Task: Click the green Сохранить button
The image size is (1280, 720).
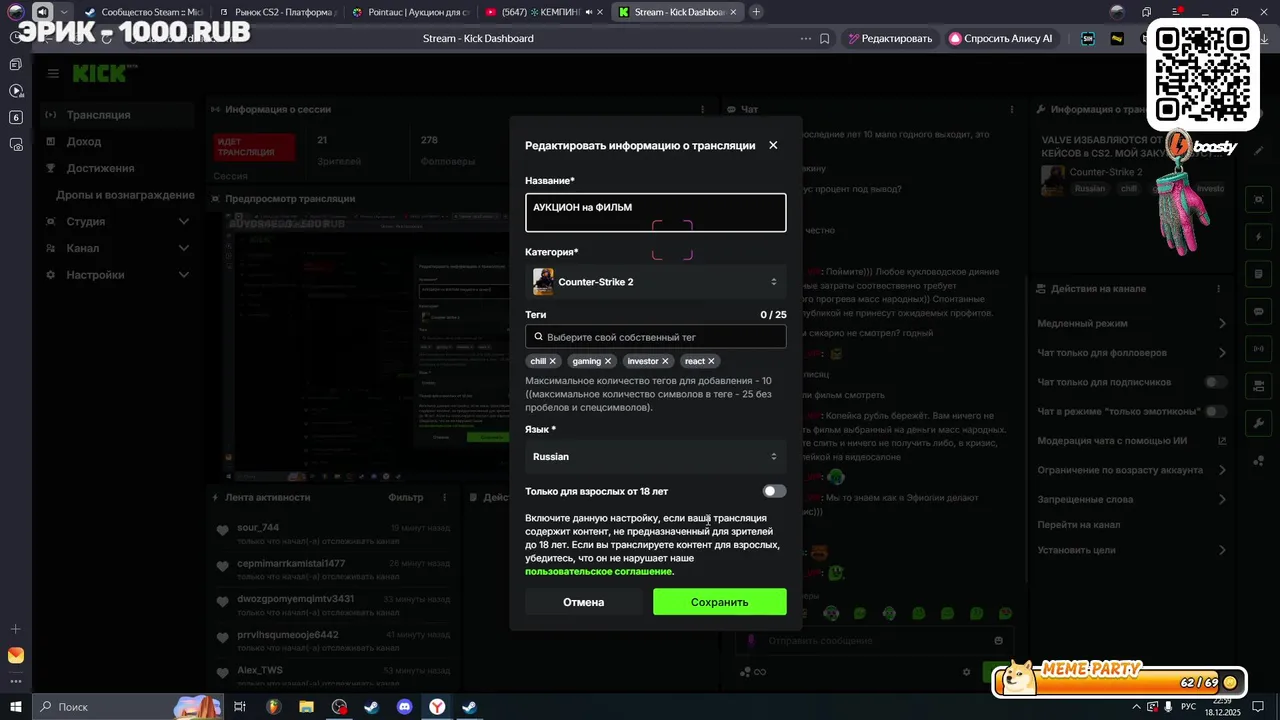Action: [720, 602]
